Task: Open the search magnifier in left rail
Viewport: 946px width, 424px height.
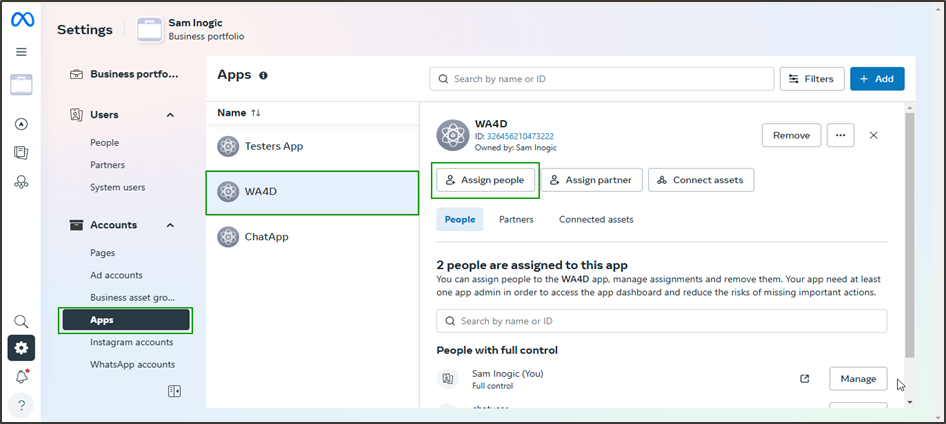Action: coord(21,322)
